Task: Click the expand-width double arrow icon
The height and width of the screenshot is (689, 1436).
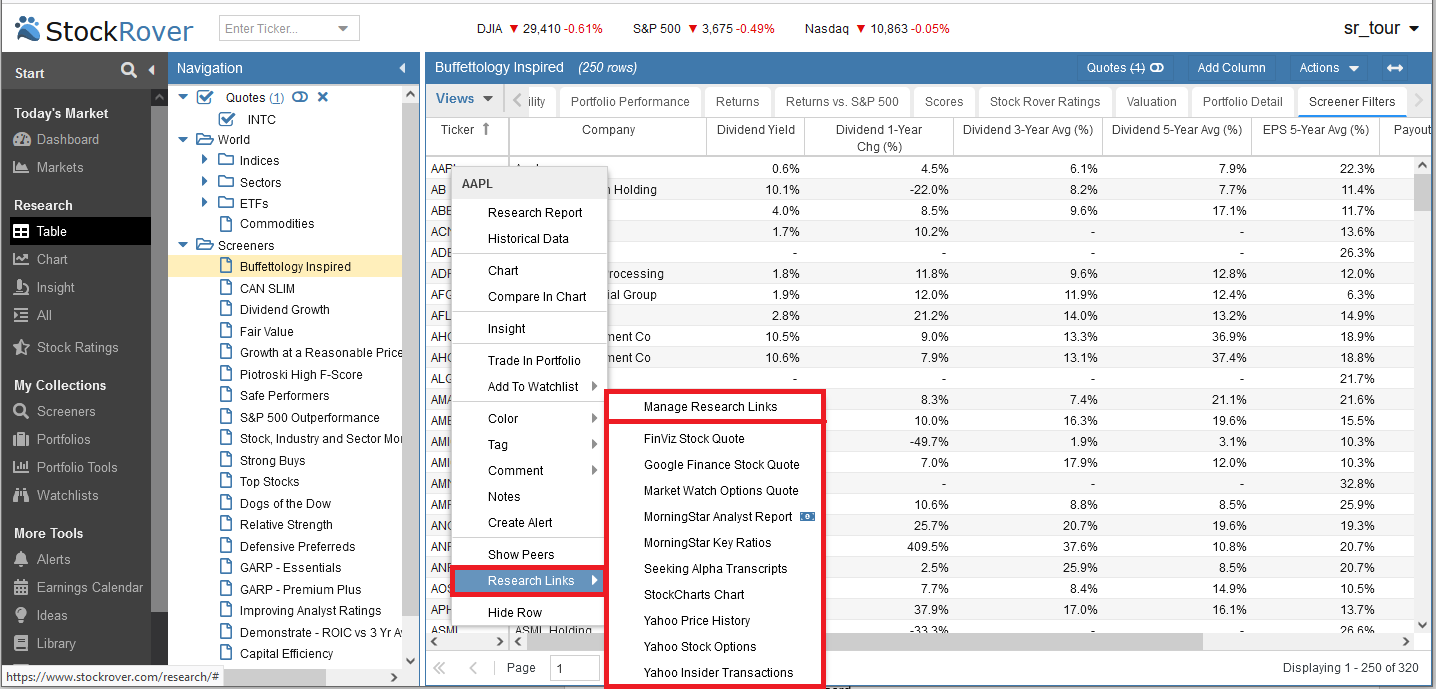Action: pyautogui.click(x=1395, y=68)
